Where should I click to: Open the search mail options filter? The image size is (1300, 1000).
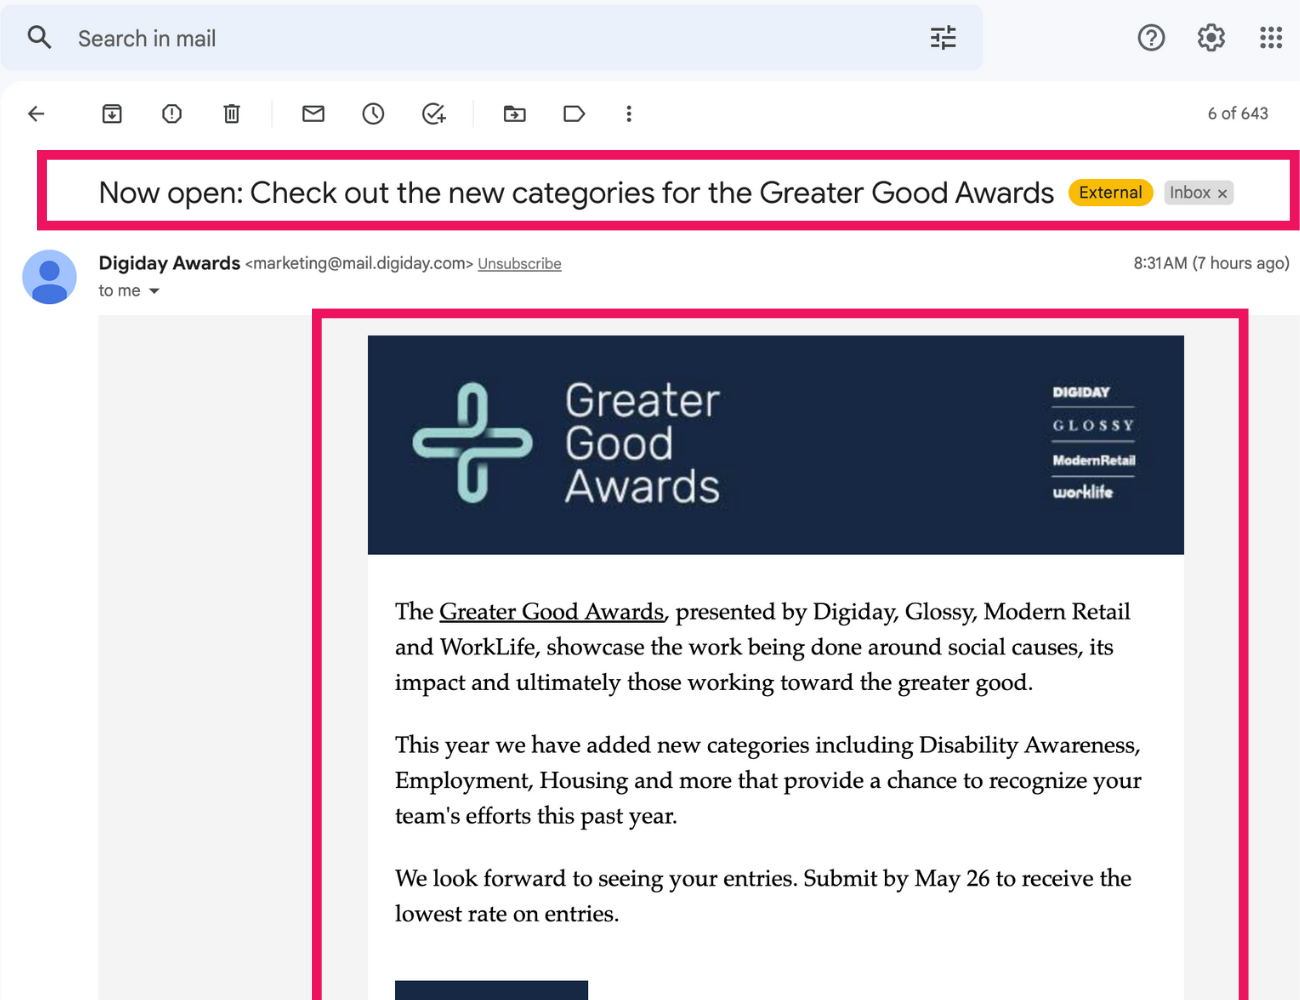pyautogui.click(x=941, y=37)
